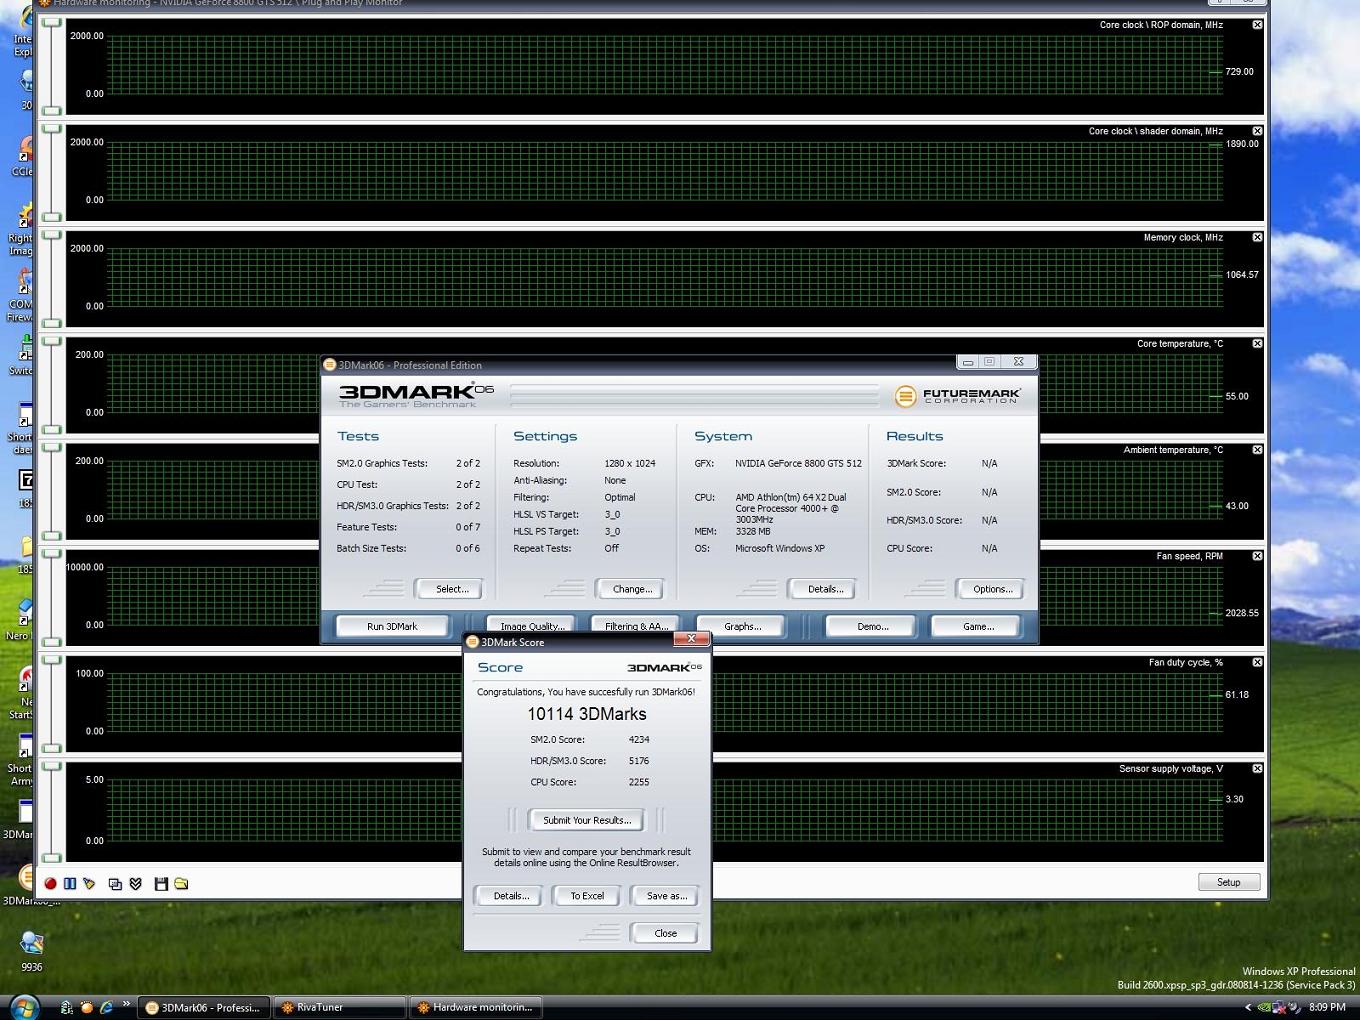Click HDR/SM3.0 Score value 5176
The image size is (1360, 1020).
[x=639, y=761]
